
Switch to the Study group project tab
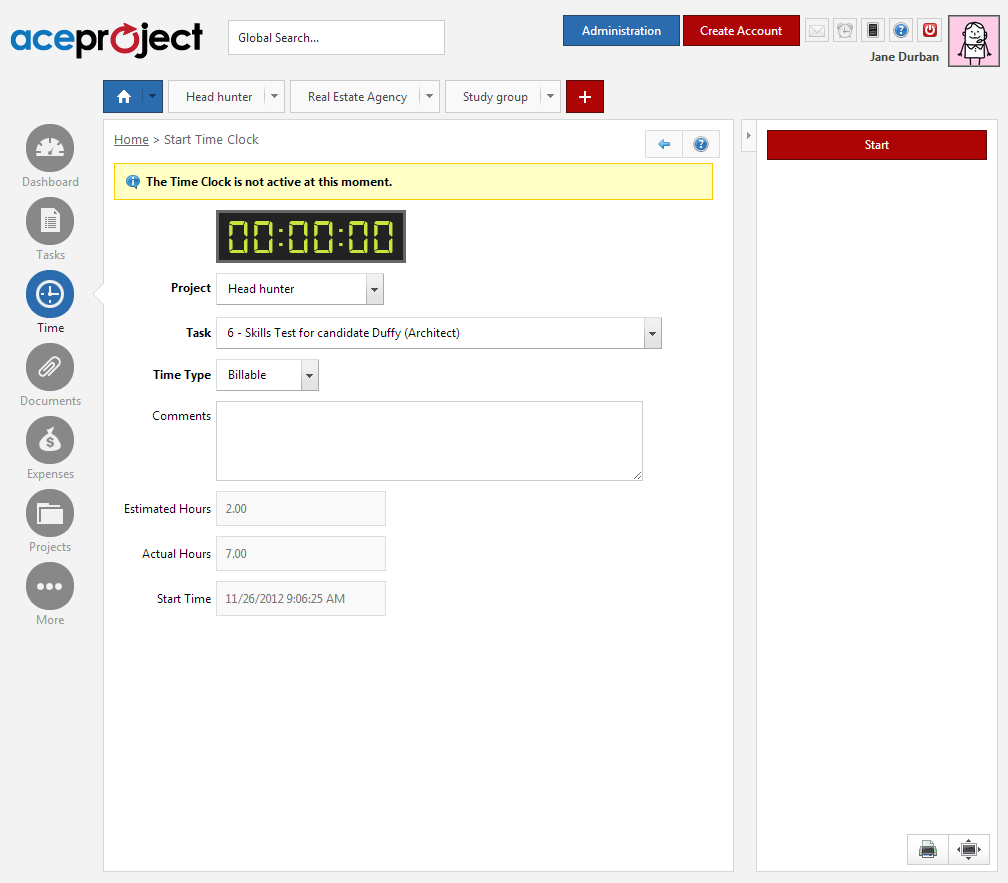(x=495, y=96)
